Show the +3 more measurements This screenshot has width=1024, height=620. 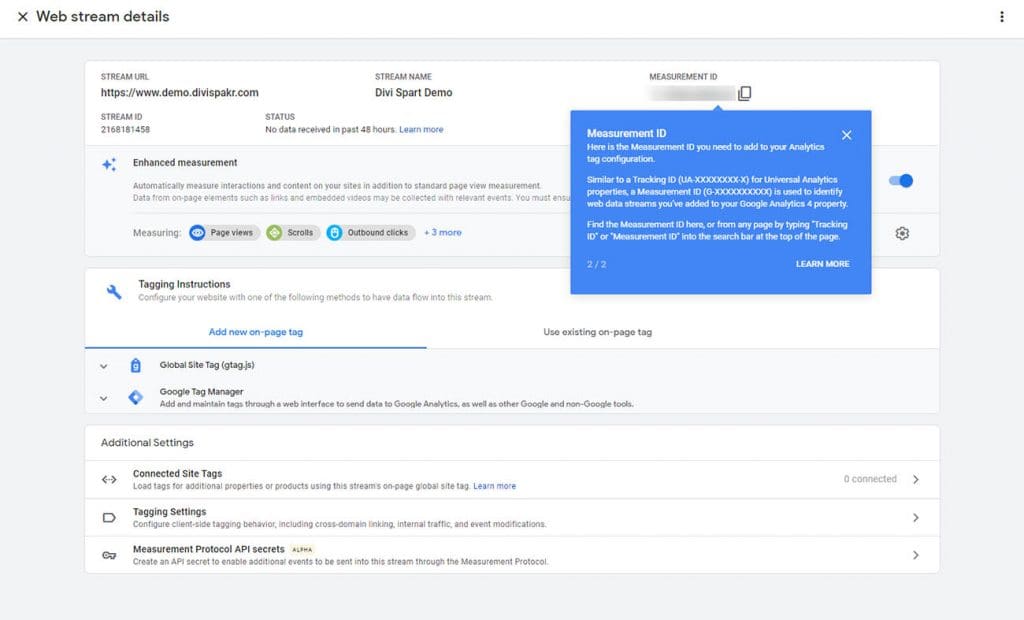tap(443, 233)
